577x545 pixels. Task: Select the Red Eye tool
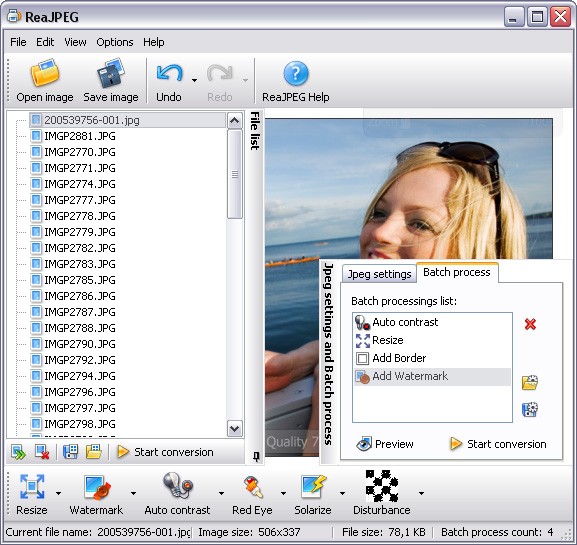pos(253,486)
